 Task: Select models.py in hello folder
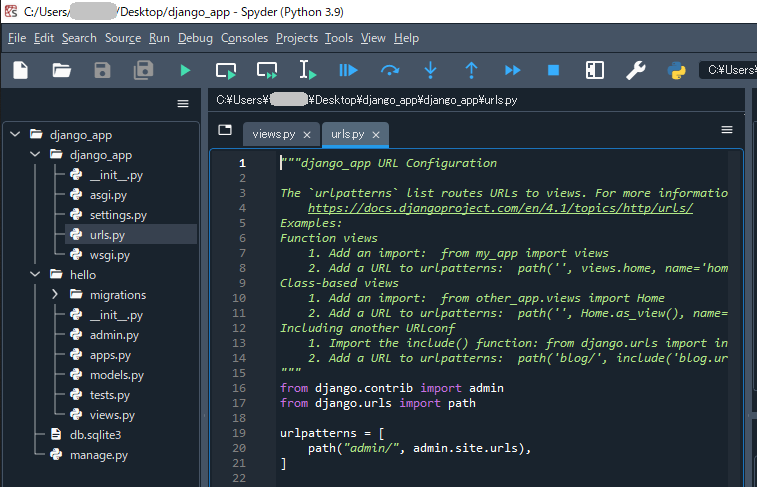coord(117,375)
